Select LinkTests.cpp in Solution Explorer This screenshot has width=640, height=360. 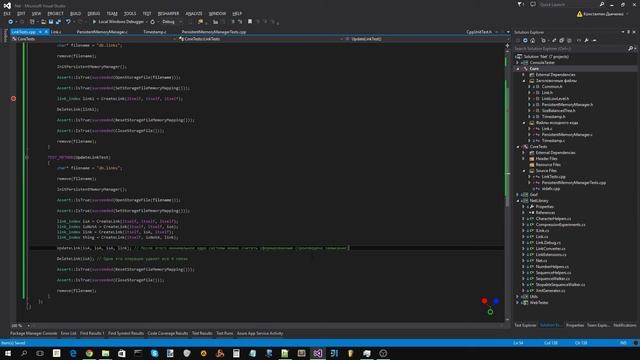pos(553,177)
